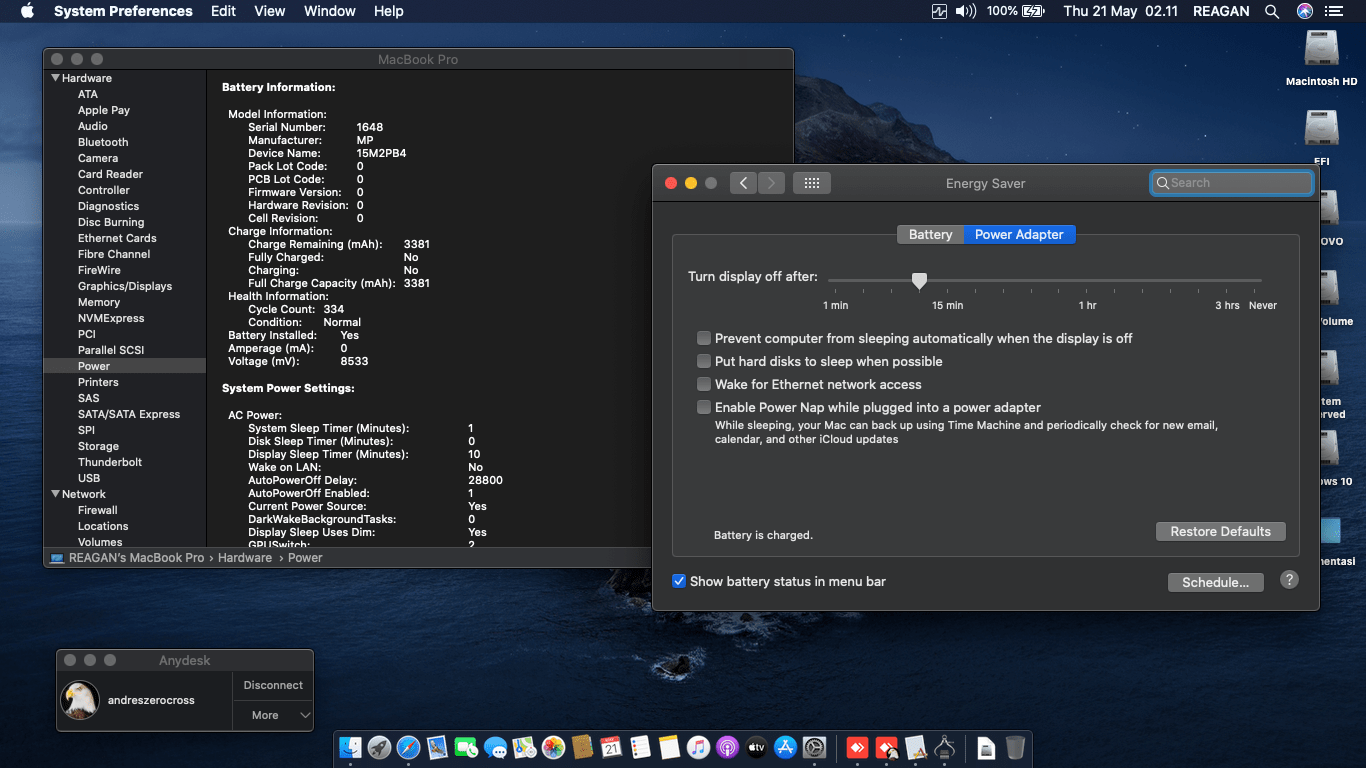Click the volume icon in menu bar
The image size is (1366, 768).
965,11
